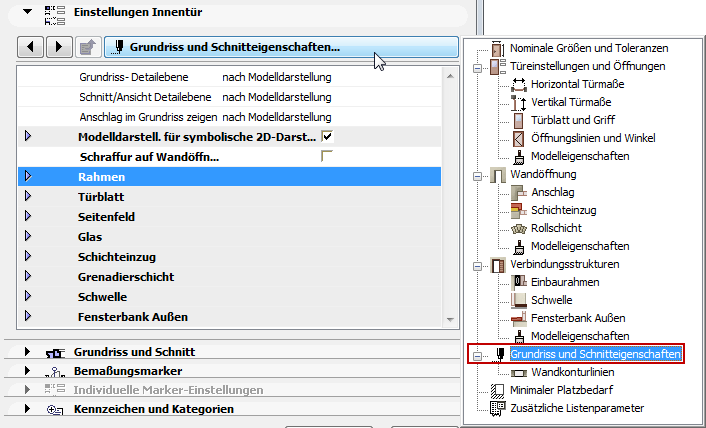Uncheck Modelldarstell. für symbolische 2D-Darst. checkbox
This screenshot has height=428, width=706.
(327, 136)
